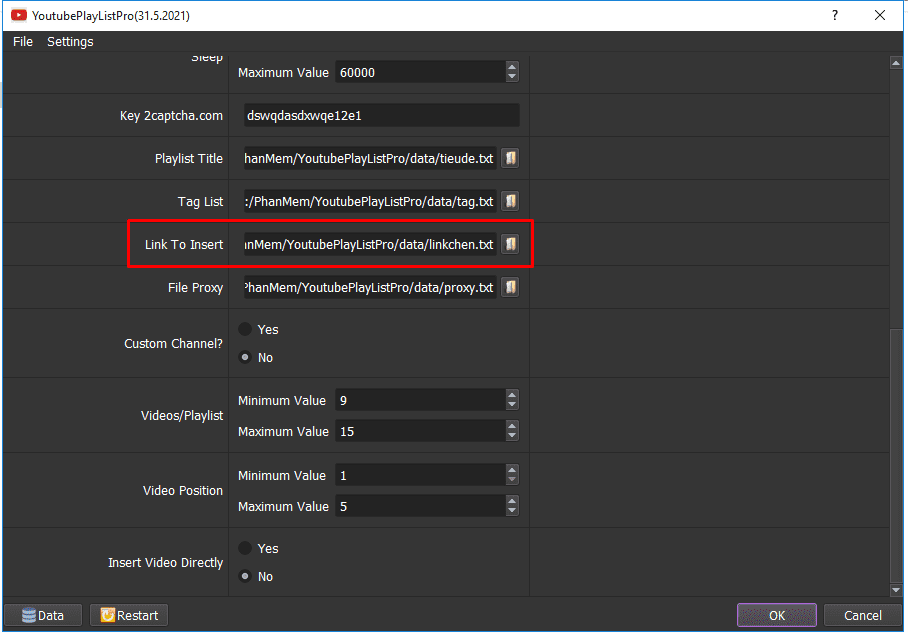Viewport: 908px width, 633px height.
Task: Decrease Videos/Playlist Maximum Value
Action: click(x=511, y=437)
